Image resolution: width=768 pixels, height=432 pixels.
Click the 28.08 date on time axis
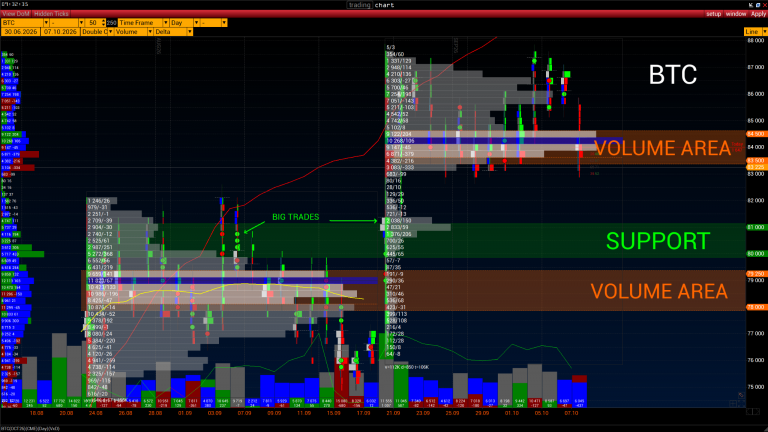coord(155,413)
